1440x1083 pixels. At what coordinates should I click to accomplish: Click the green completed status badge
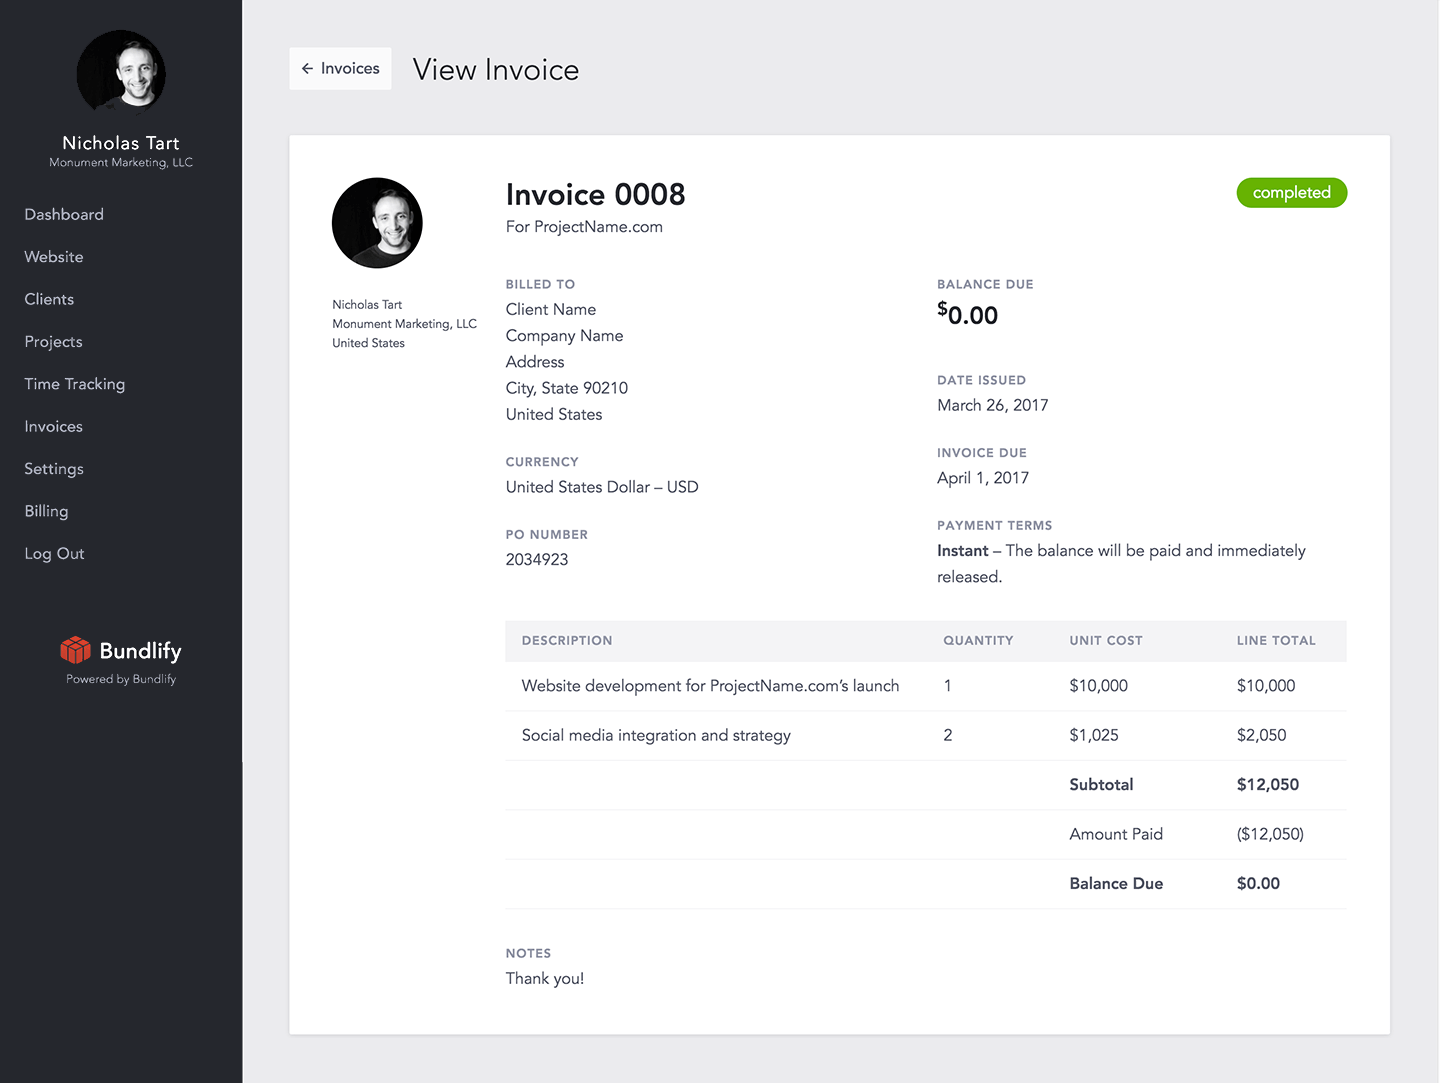pos(1291,193)
